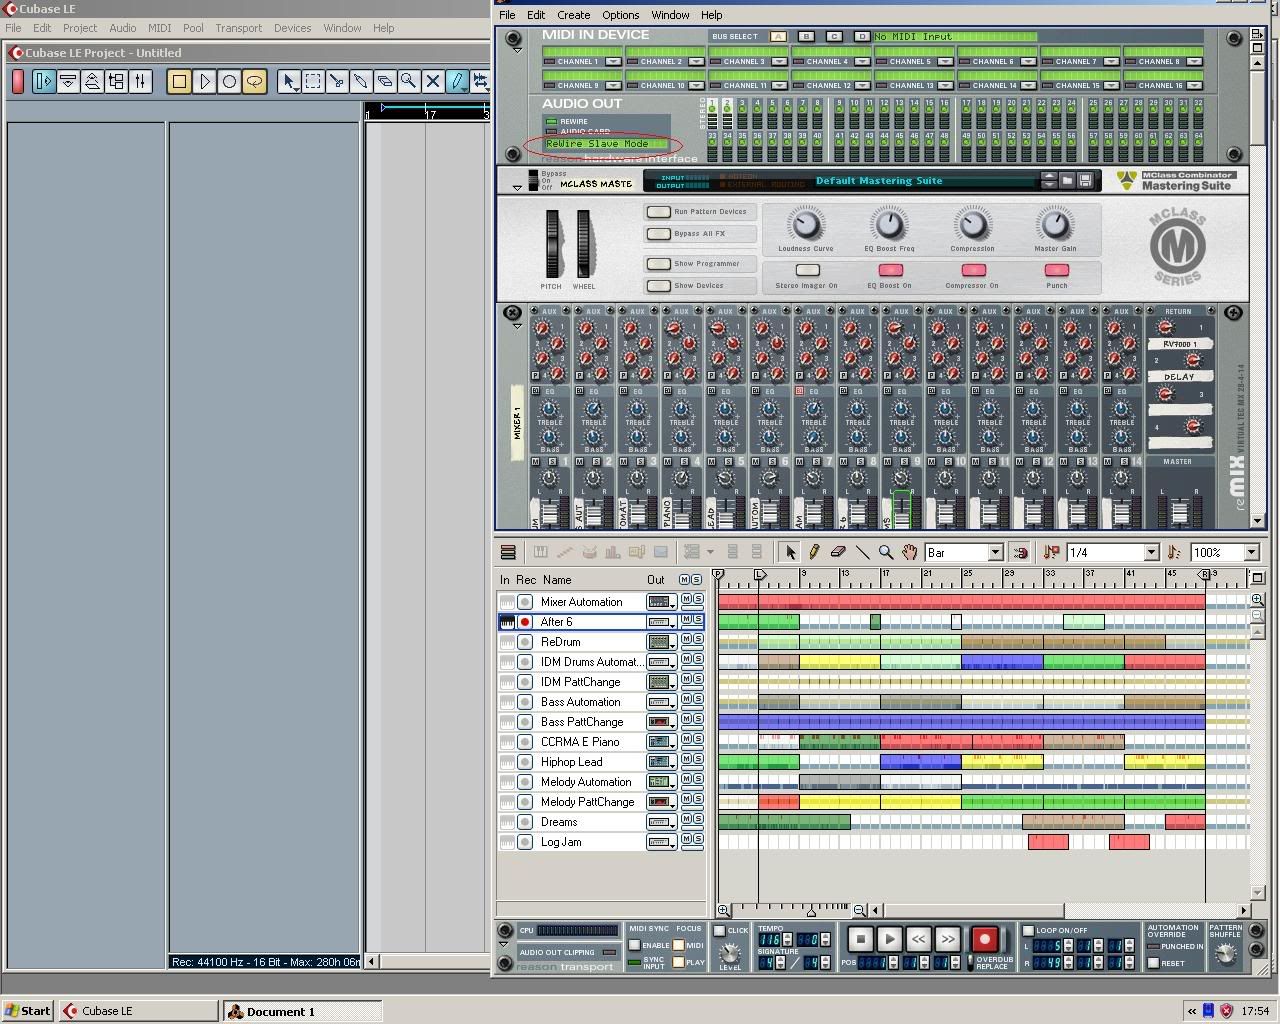Open Out device dropdown for Log Jam track
The width and height of the screenshot is (1280, 1024).
661,842
